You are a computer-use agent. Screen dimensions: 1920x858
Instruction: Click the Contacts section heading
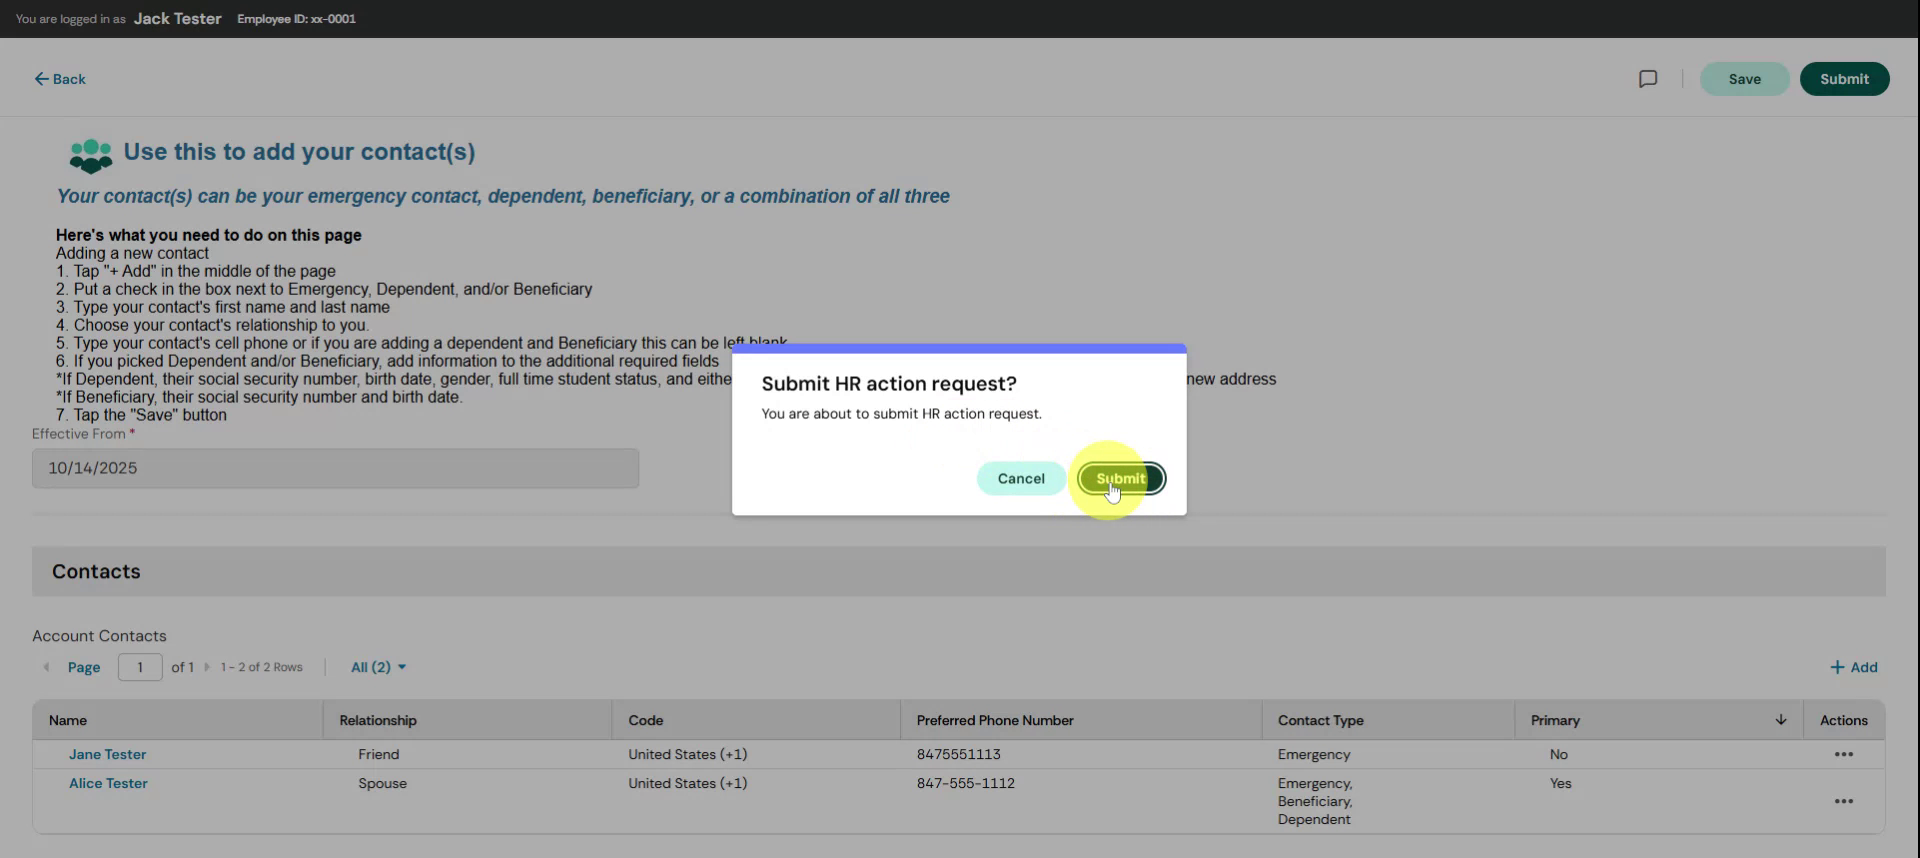coord(96,571)
